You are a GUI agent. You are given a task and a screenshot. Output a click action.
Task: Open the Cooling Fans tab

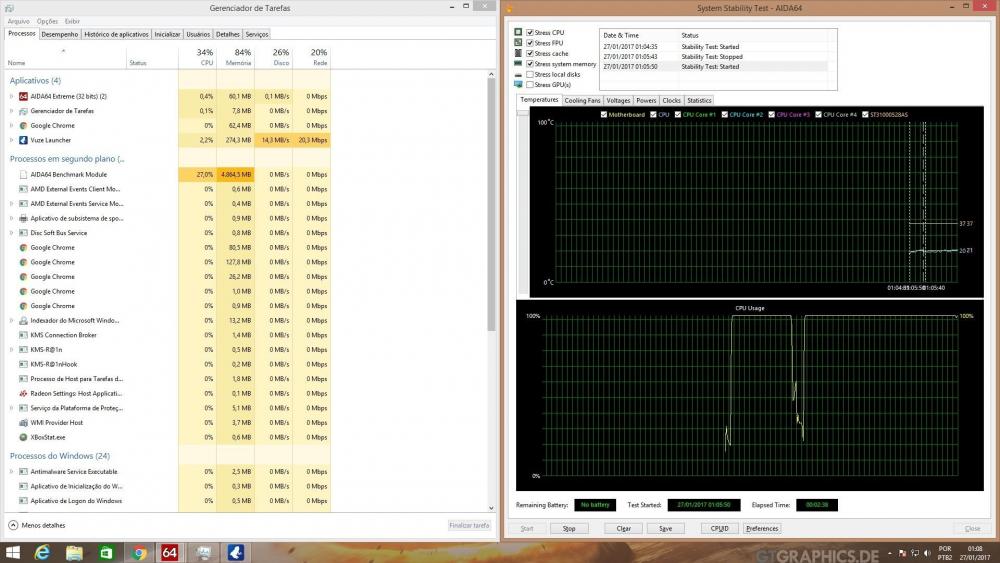[x=582, y=100]
